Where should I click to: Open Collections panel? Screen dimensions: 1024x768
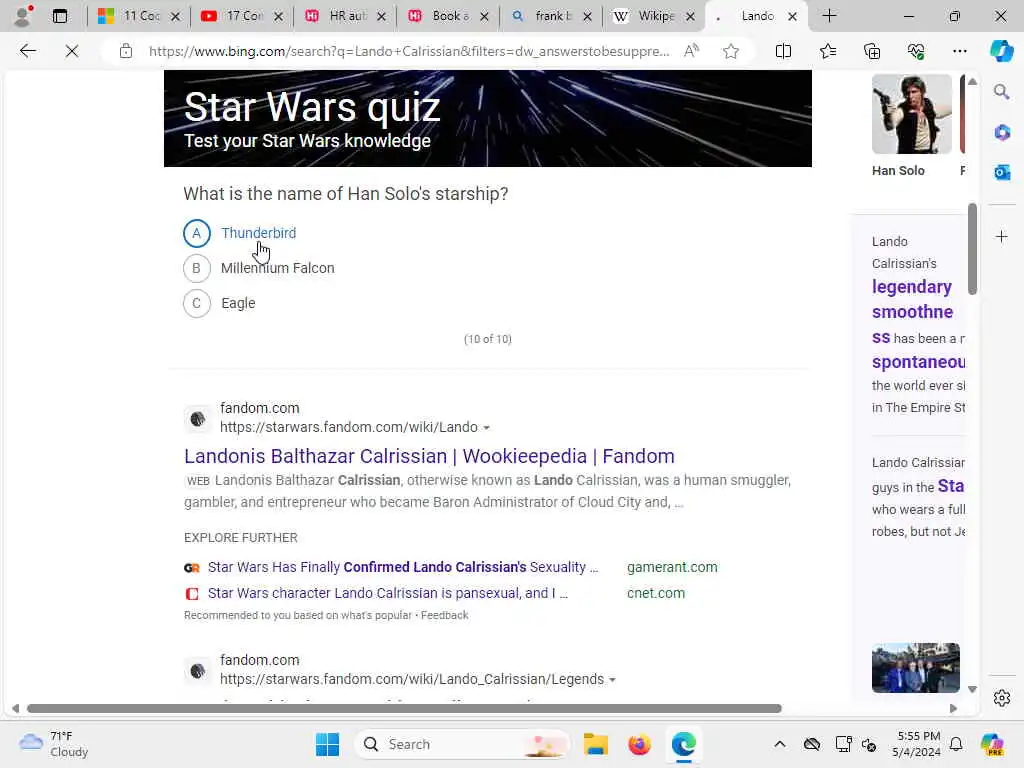click(x=872, y=51)
